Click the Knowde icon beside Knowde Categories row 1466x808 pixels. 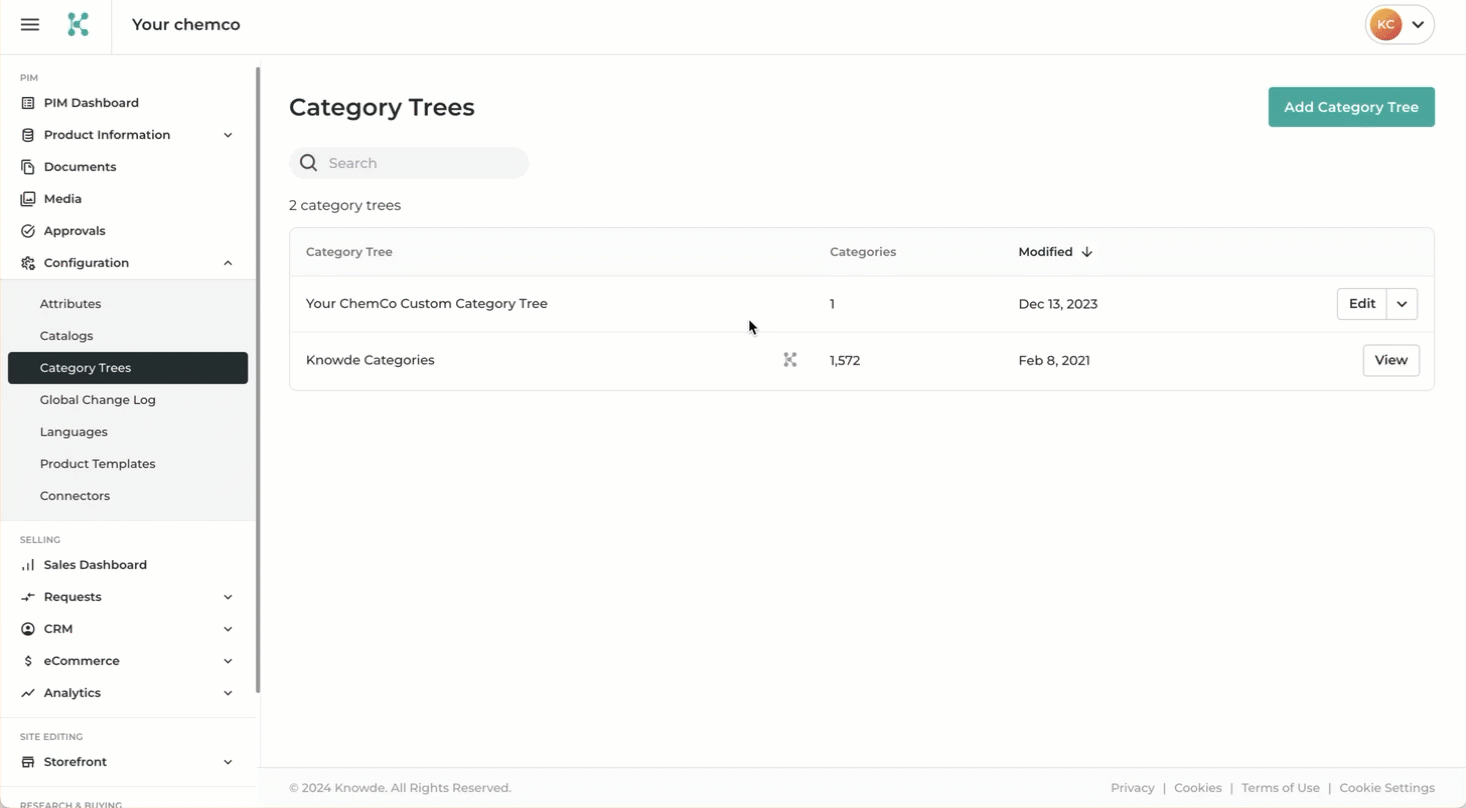pyautogui.click(x=789, y=359)
